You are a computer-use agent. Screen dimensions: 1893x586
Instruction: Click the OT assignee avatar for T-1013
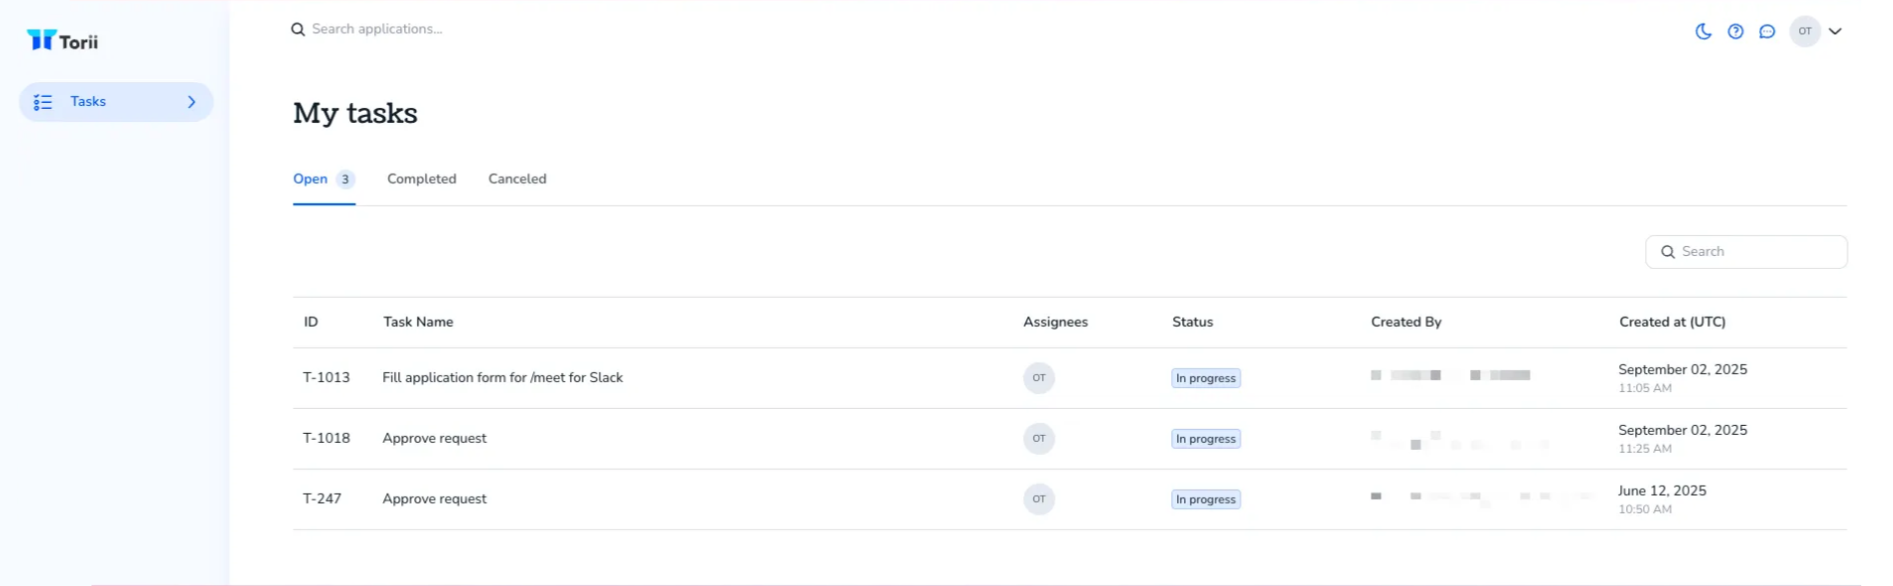click(1039, 378)
